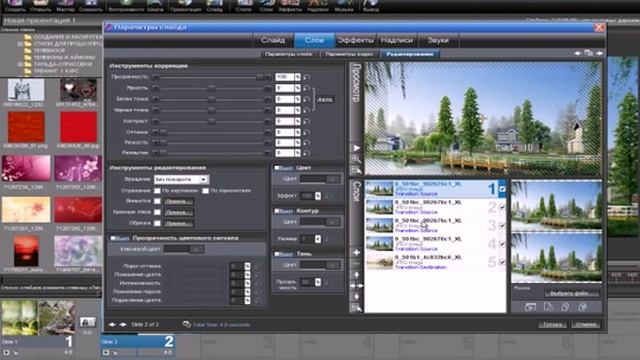Click left arrow icon at dialog top right
Image resolution: width=640 pixels, height=360 pixels.
click(x=578, y=53)
